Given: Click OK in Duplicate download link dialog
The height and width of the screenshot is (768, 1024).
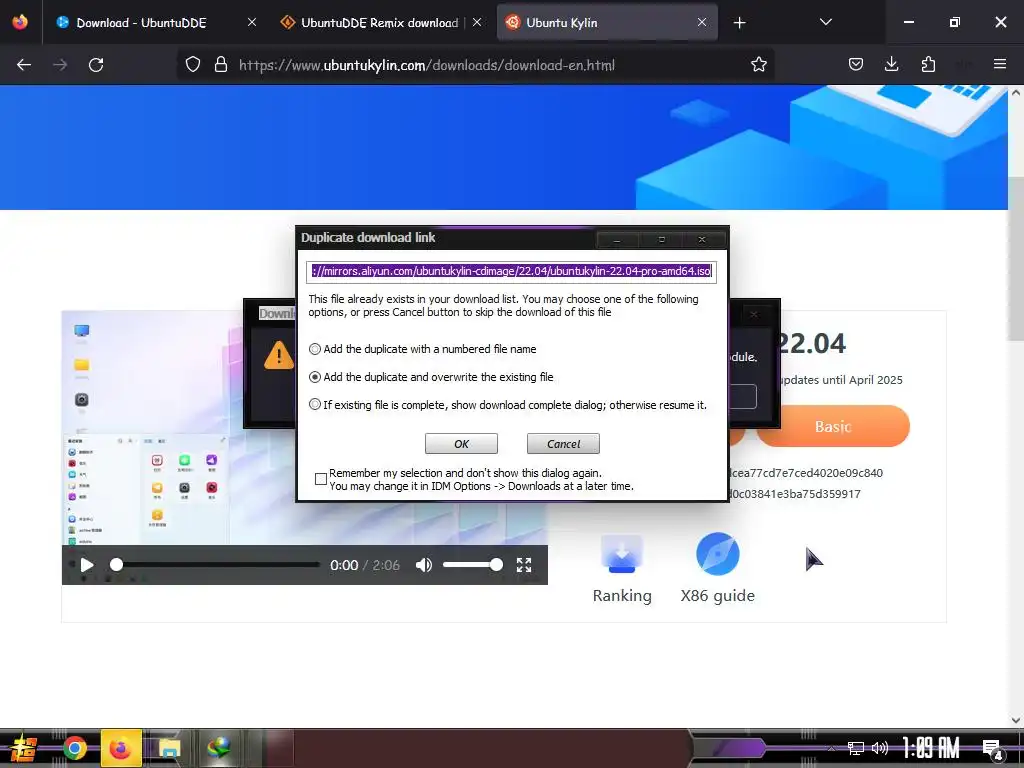Looking at the screenshot, I should click(461, 443).
